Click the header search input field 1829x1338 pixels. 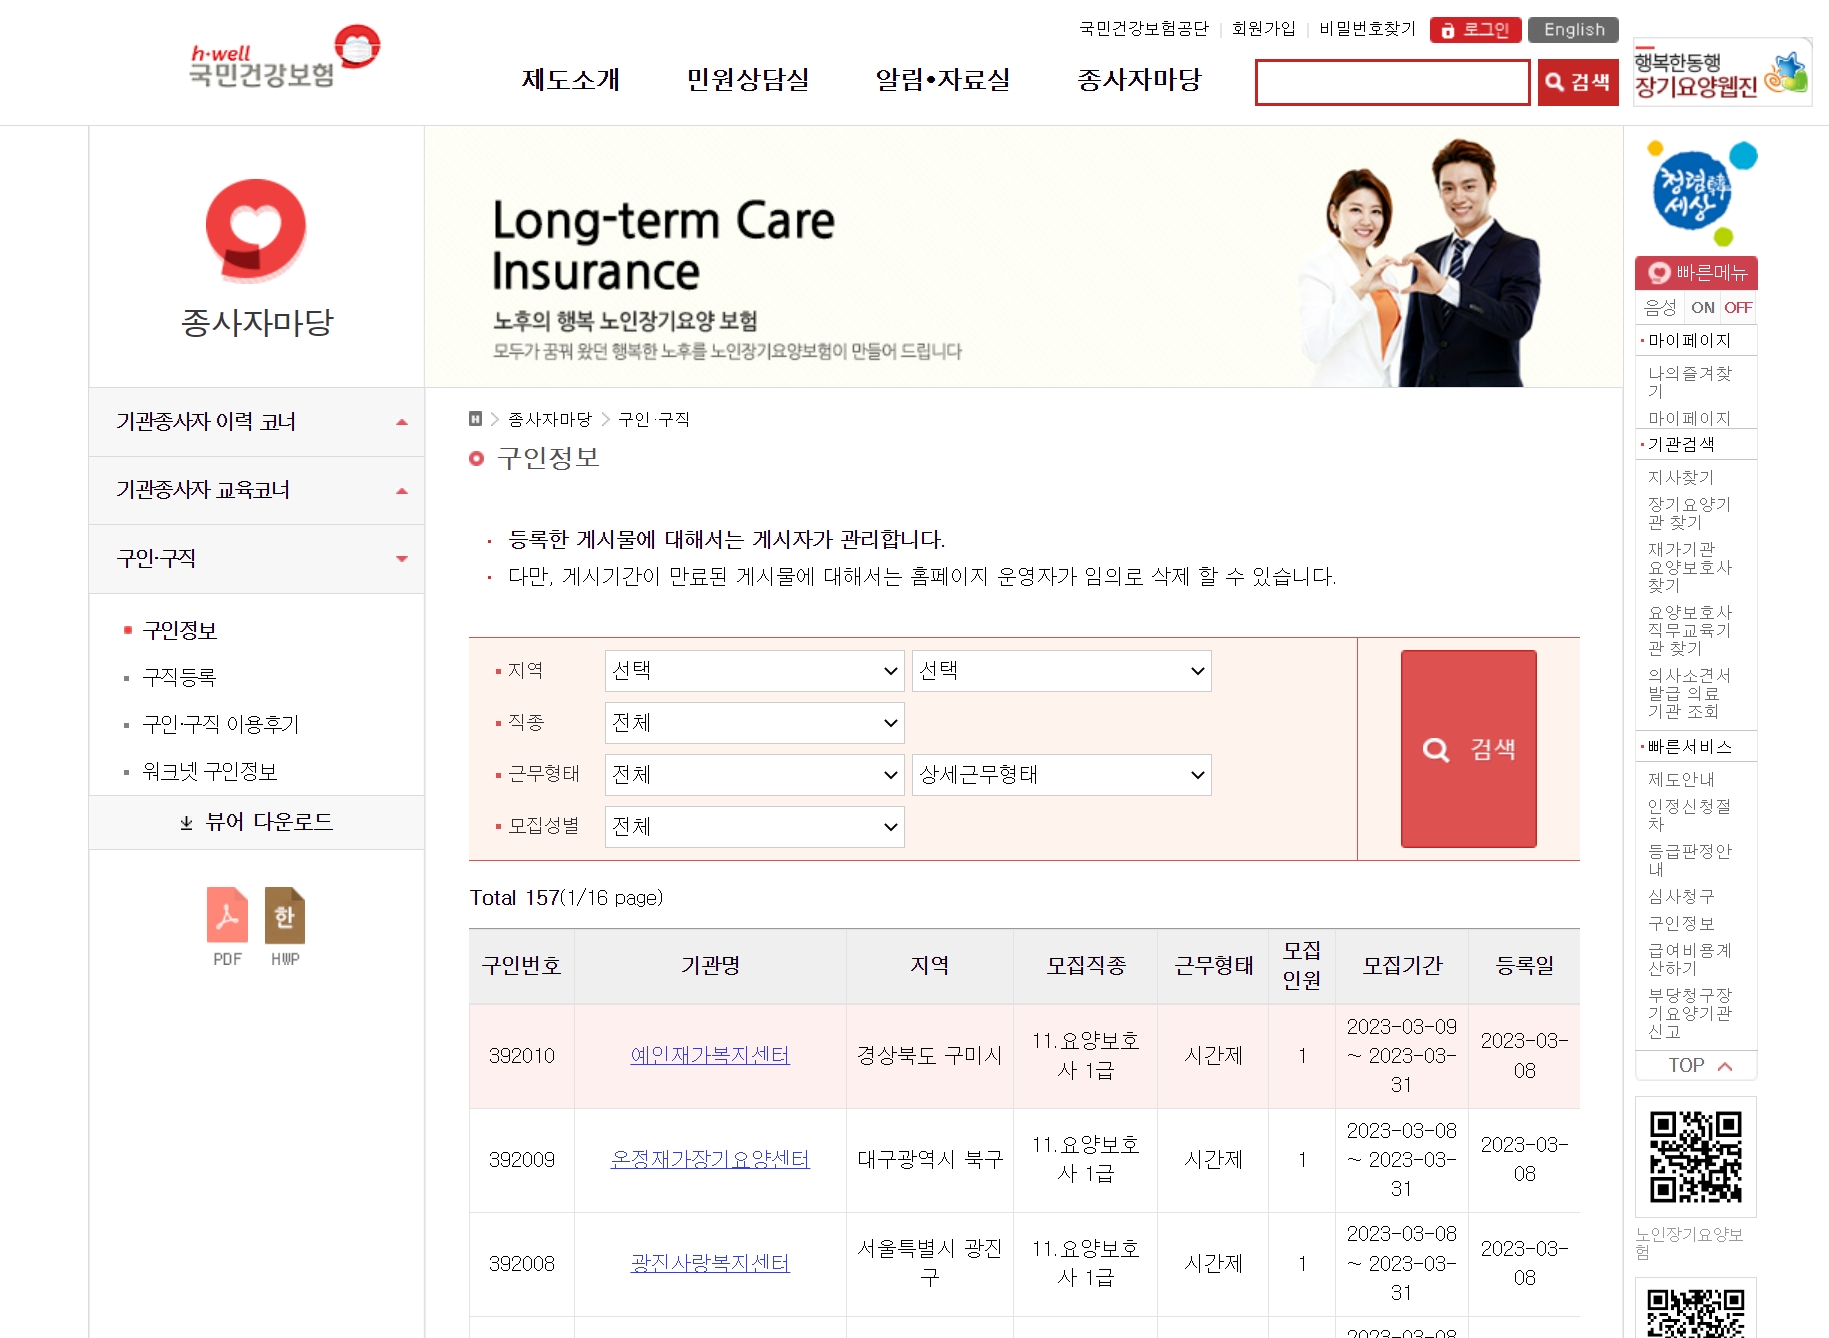point(1392,82)
